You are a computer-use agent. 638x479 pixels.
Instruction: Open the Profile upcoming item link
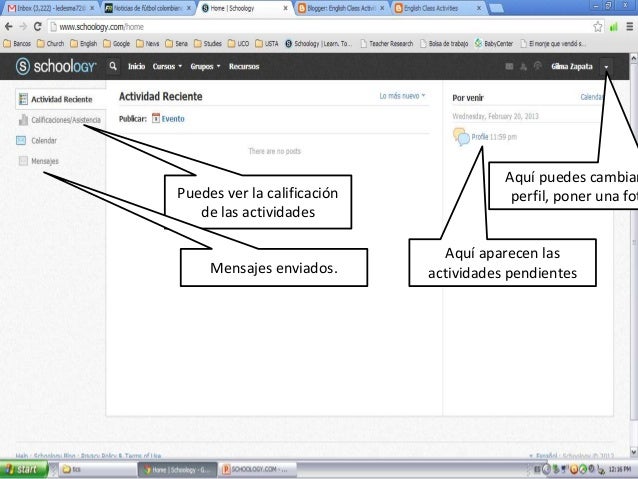point(480,137)
